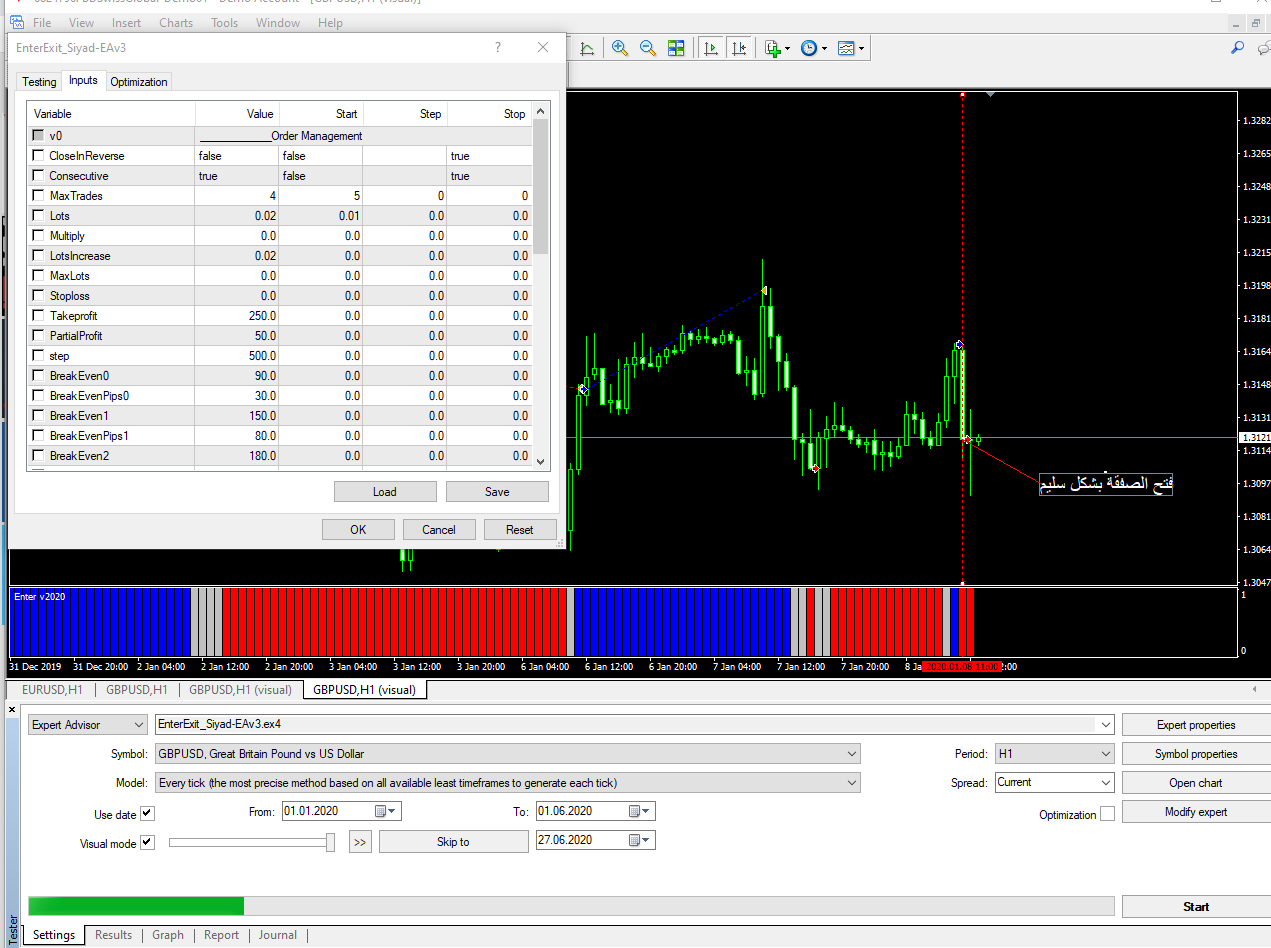Open the Journal tab in the tester
This screenshot has width=1271, height=948.
click(277, 935)
